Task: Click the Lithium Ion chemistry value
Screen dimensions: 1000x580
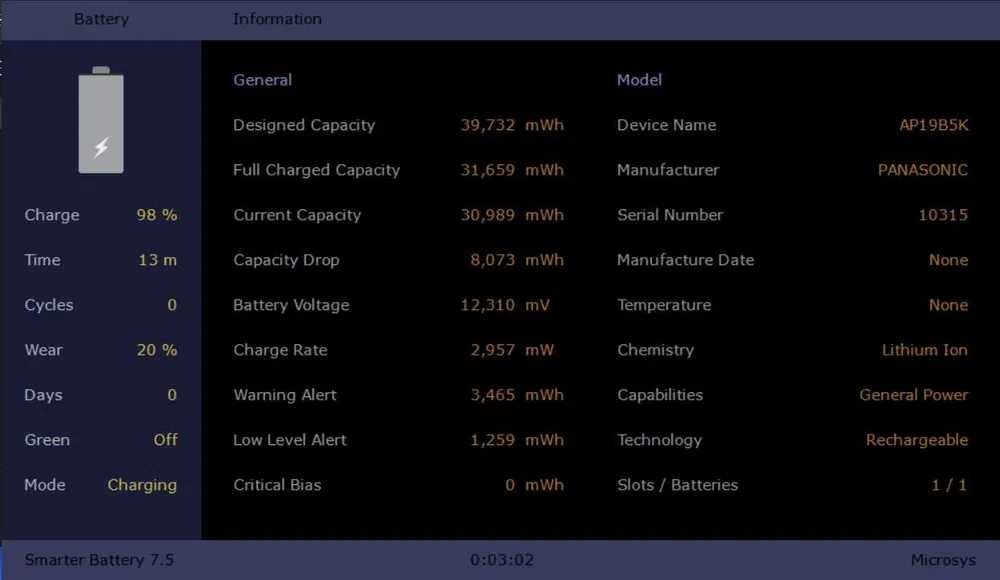Action: tap(924, 350)
